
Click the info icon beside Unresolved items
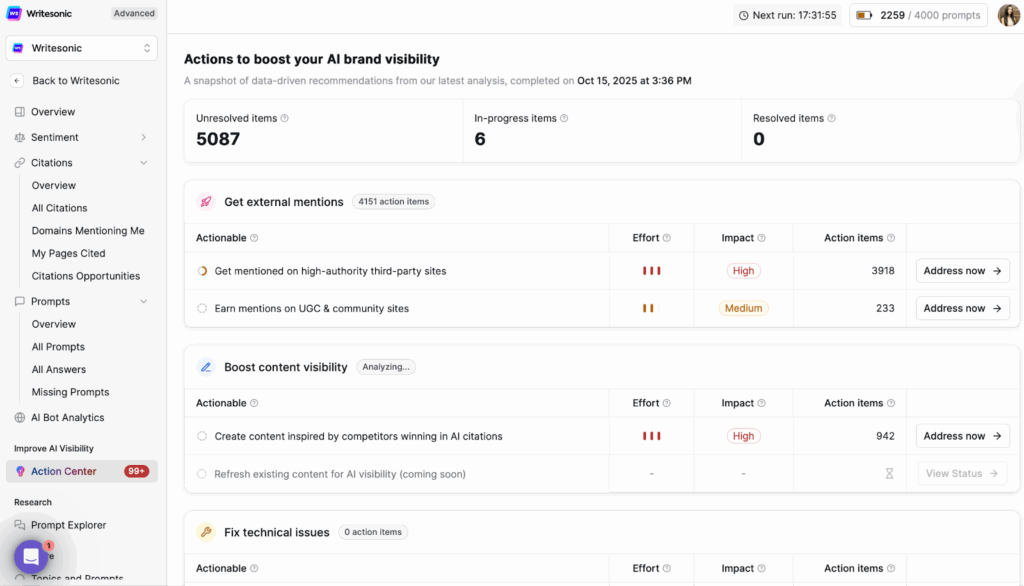pos(285,118)
